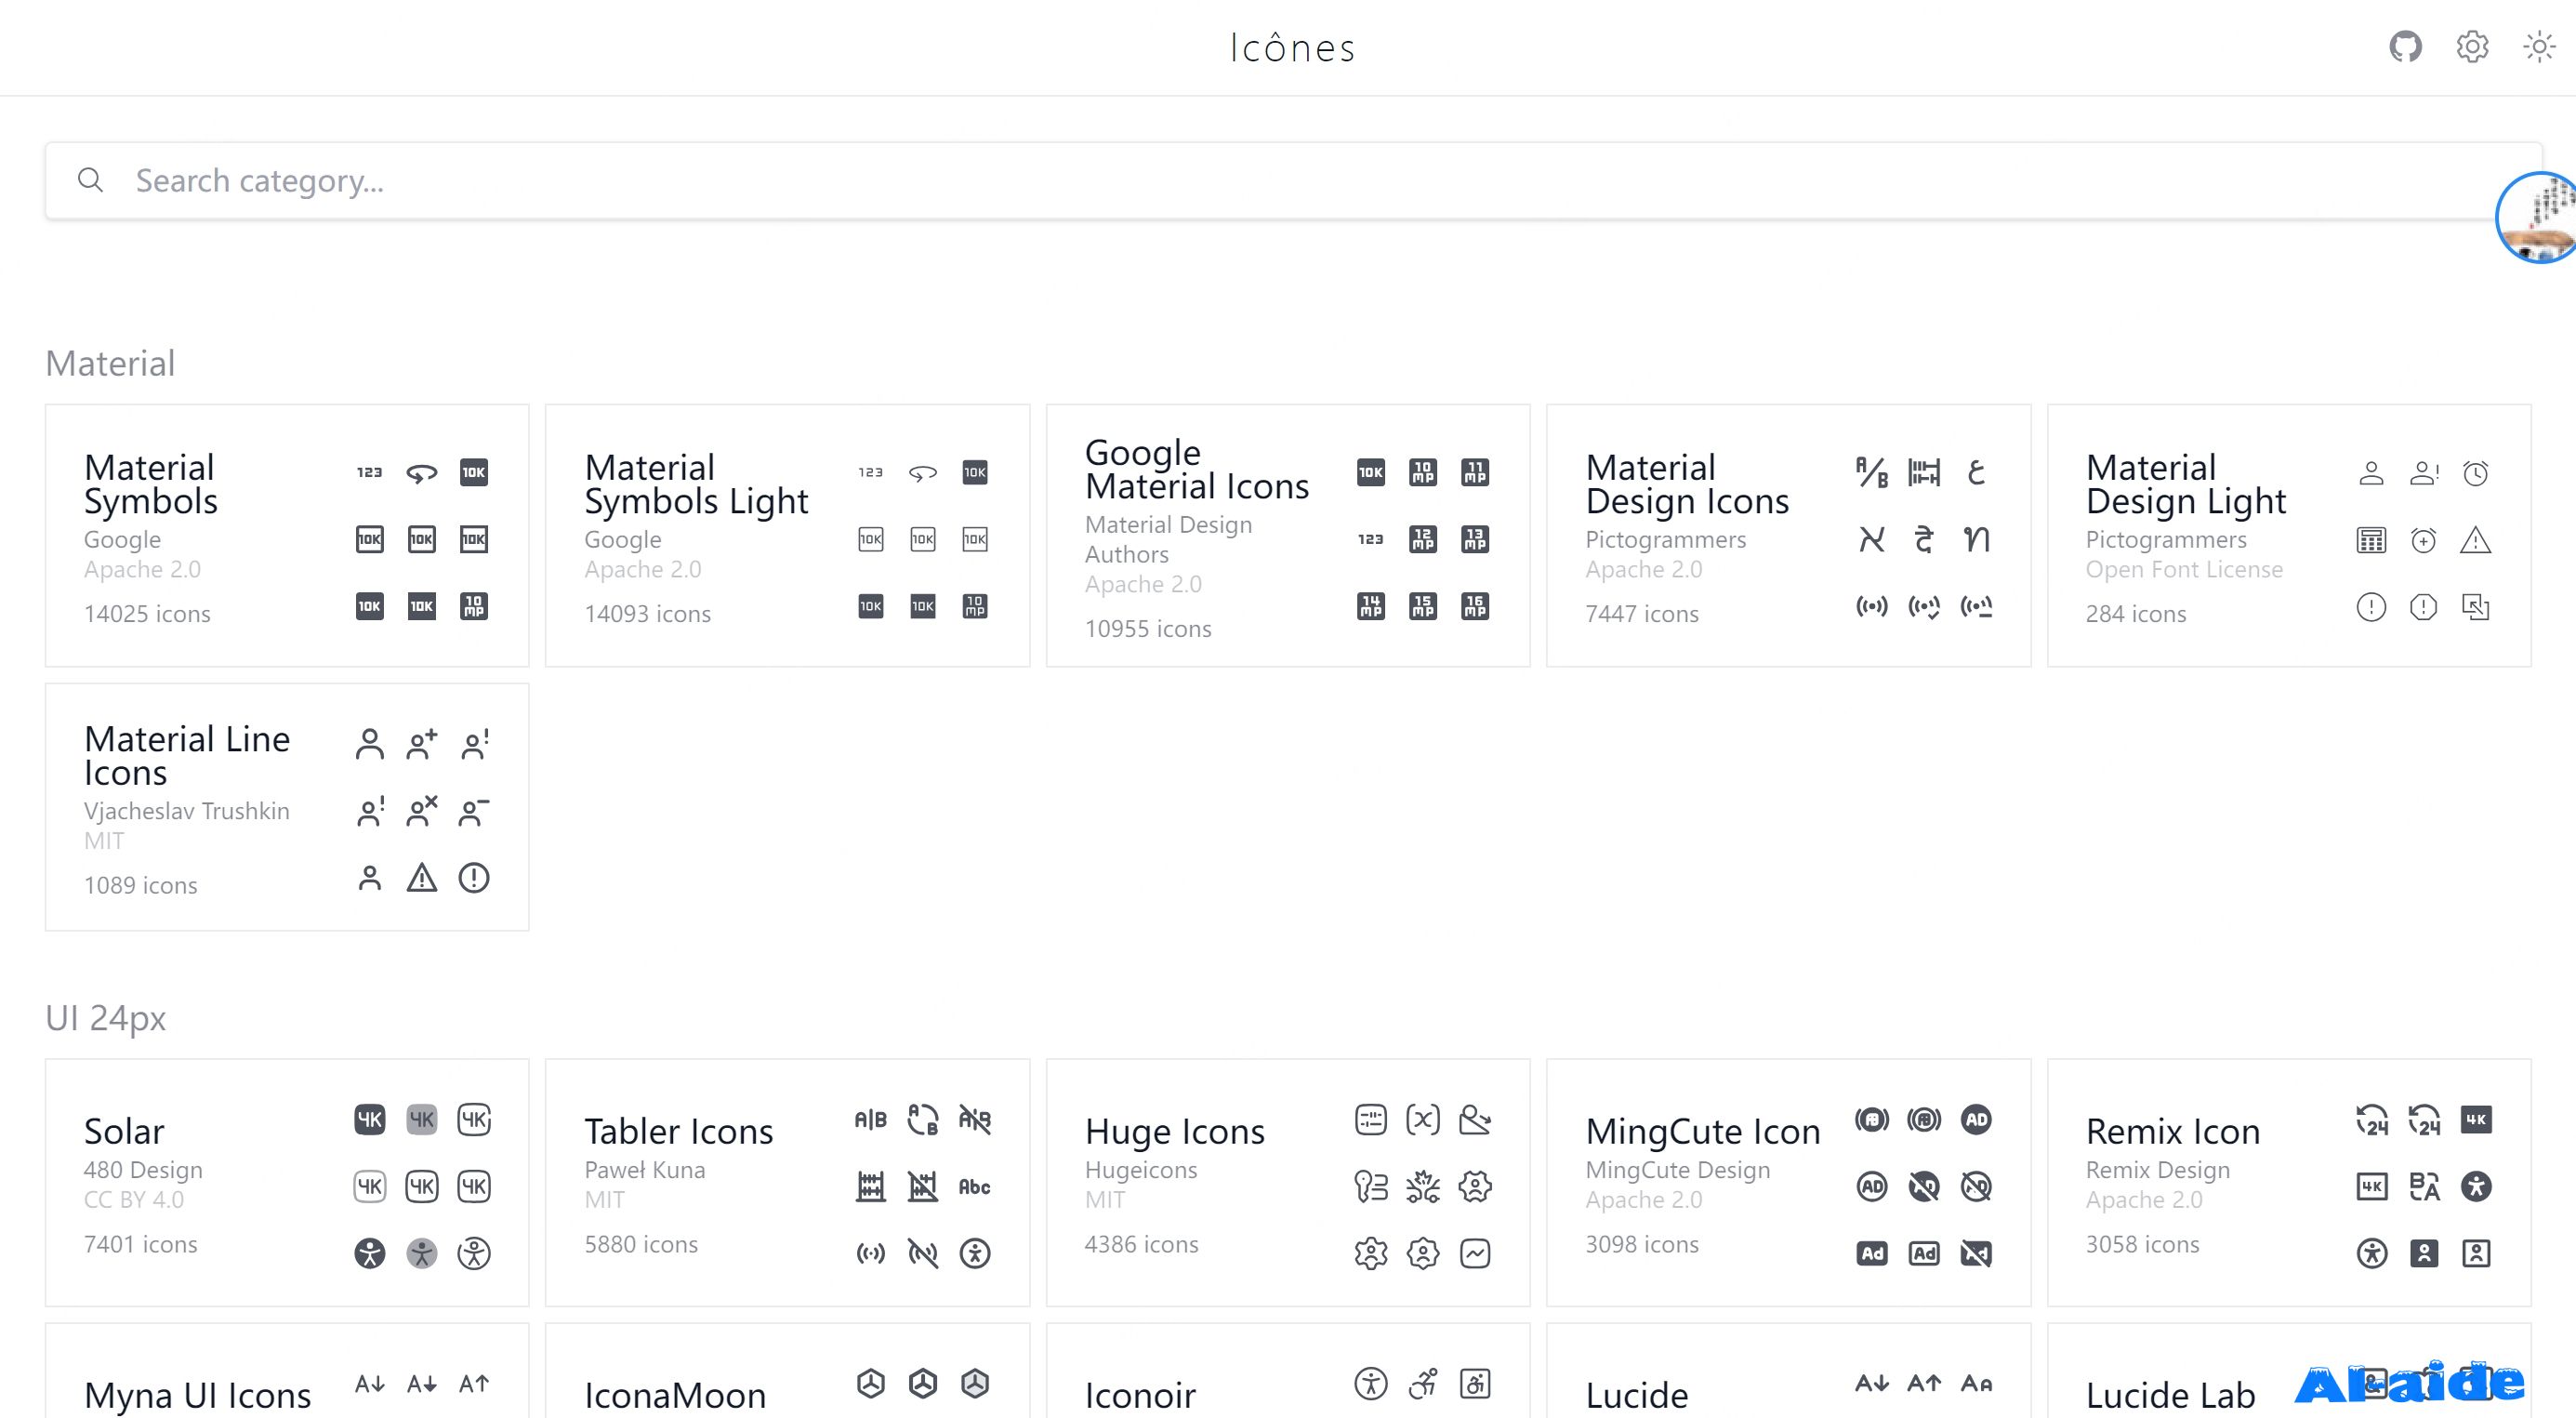Click the 10MP icon in Material Symbols
This screenshot has height=1418, width=2576.
(x=474, y=606)
